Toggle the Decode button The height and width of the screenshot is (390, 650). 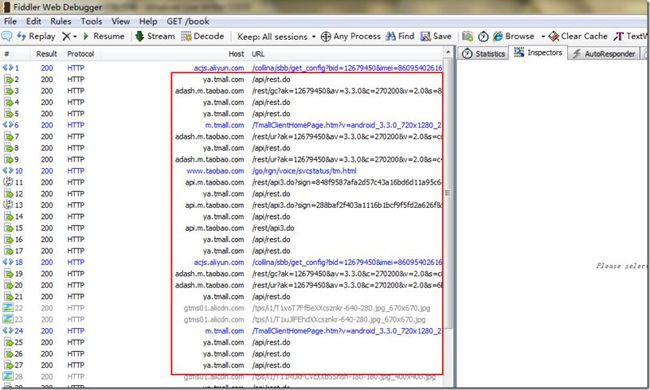click(203, 36)
